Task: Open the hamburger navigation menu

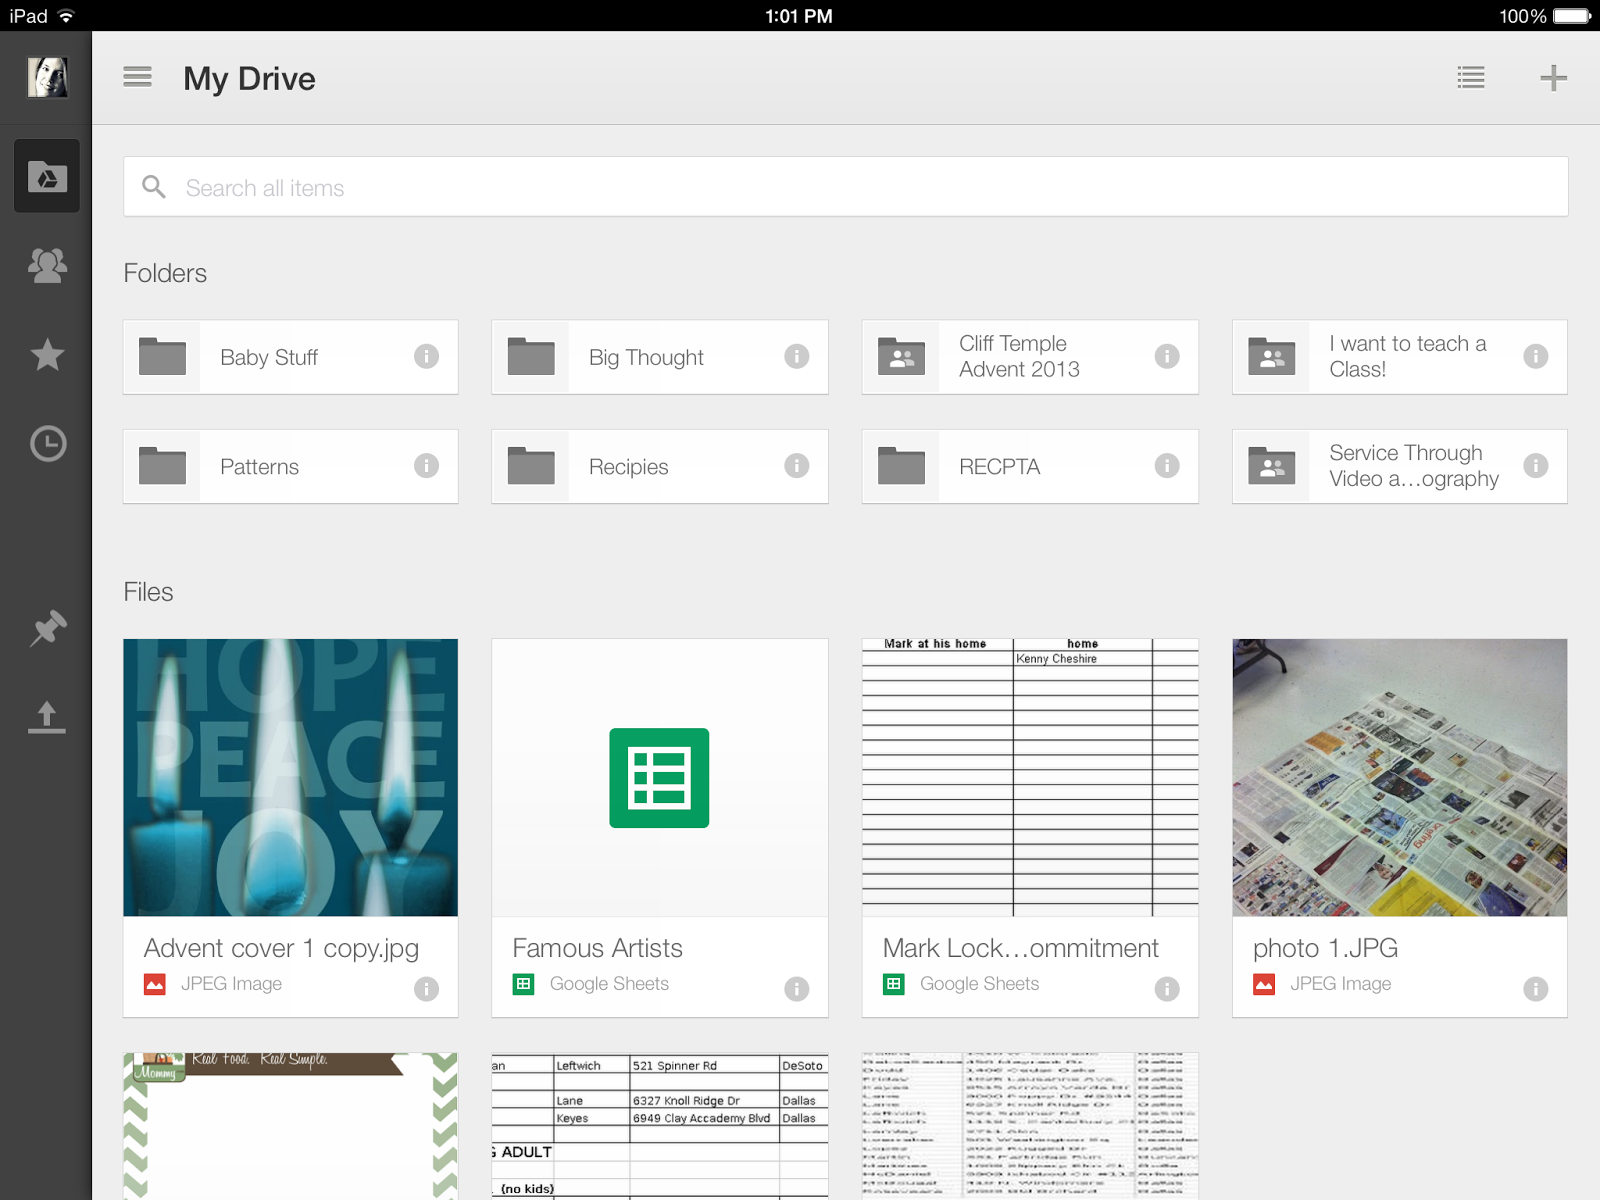Action: pos(137,77)
